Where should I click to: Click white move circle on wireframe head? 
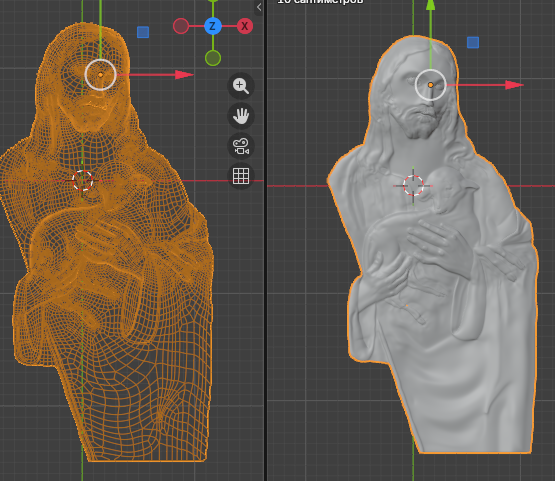pos(101,75)
